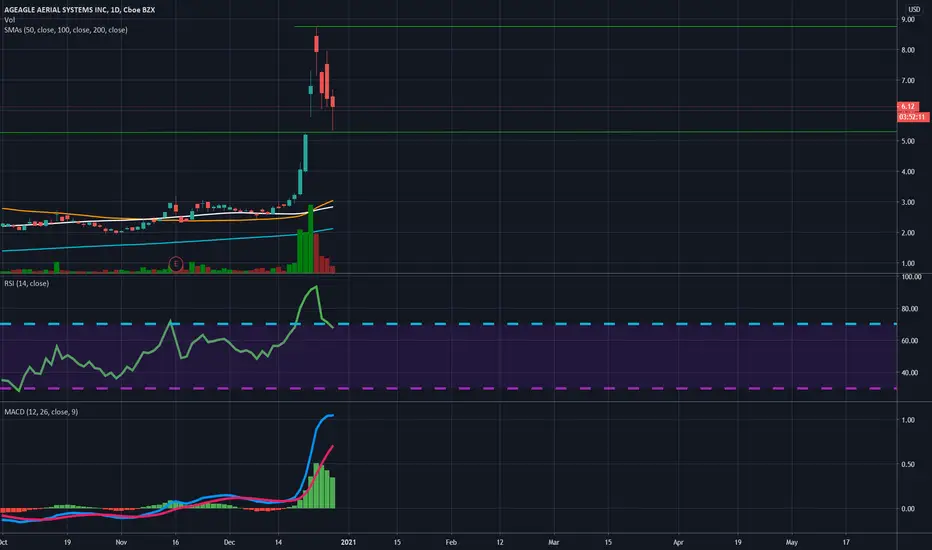Image resolution: width=932 pixels, height=550 pixels.
Task: Open the USD currency label on price axis
Action: pyautogui.click(x=914, y=10)
